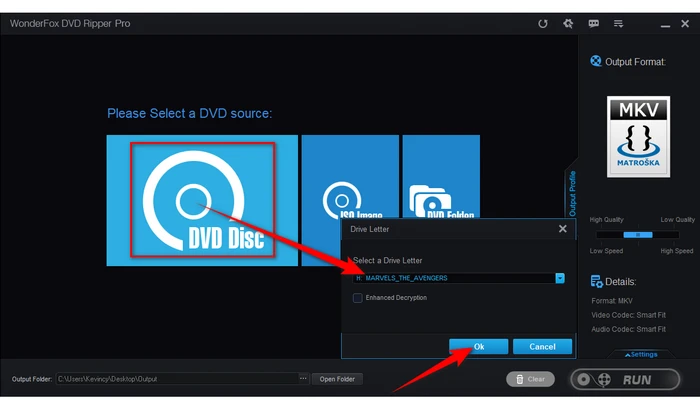
Task: Click the 'Format: MKV' details text
Action: 612,301
